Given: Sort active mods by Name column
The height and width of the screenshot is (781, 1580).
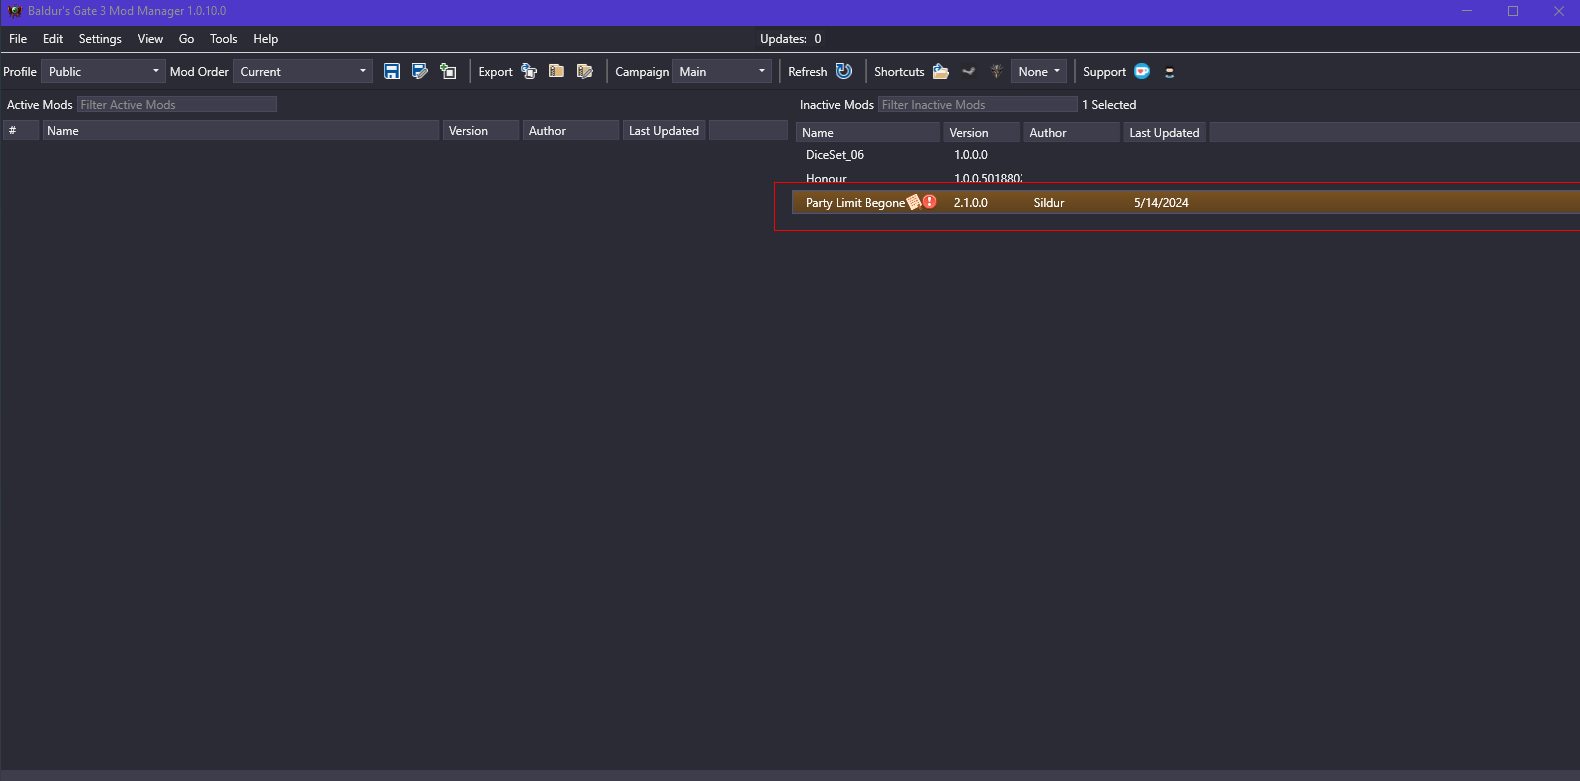Looking at the screenshot, I should (241, 131).
